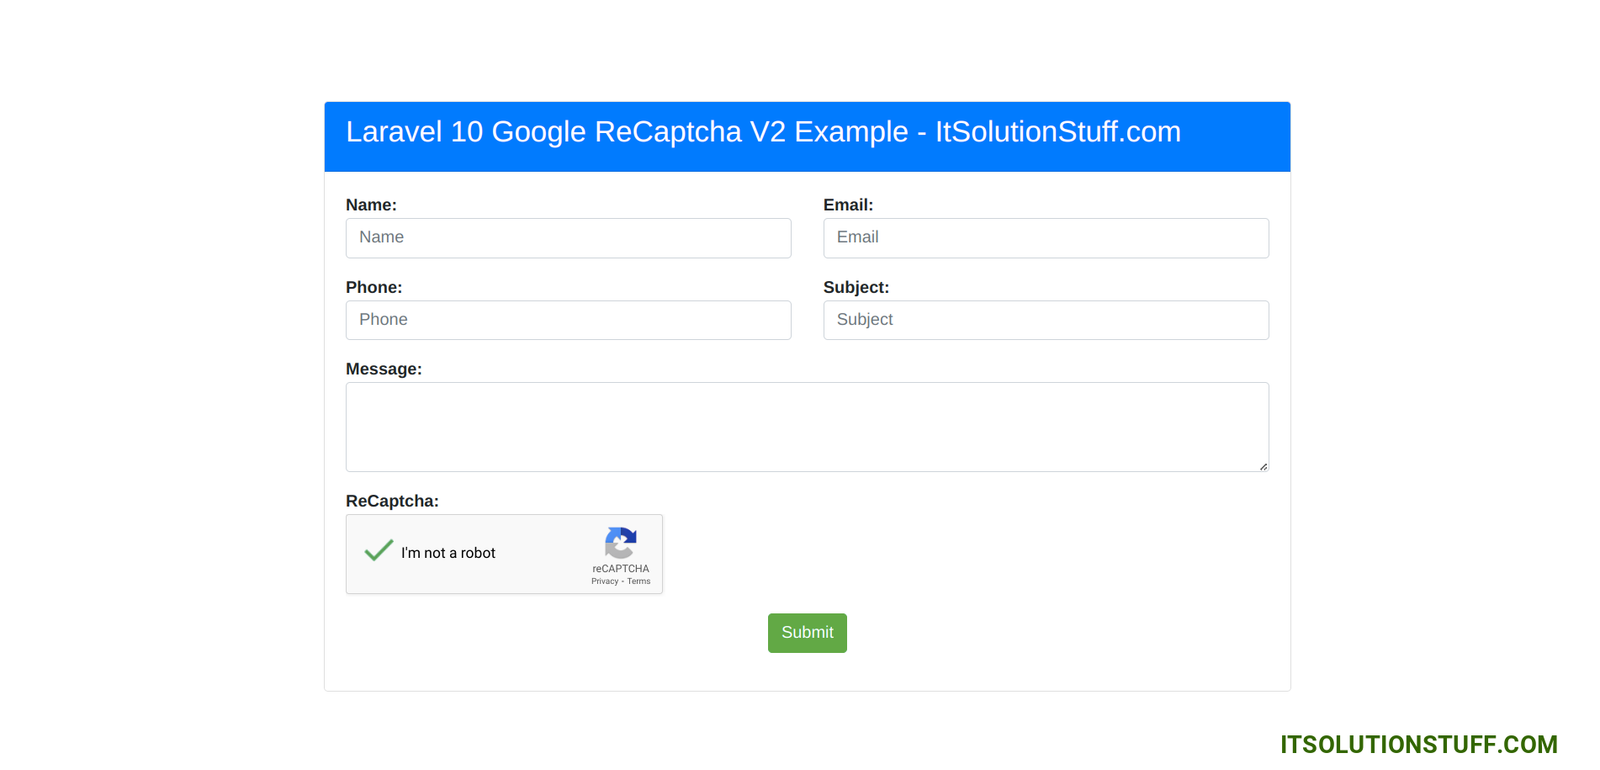Click the blue Laravel 10 header title

tap(763, 132)
